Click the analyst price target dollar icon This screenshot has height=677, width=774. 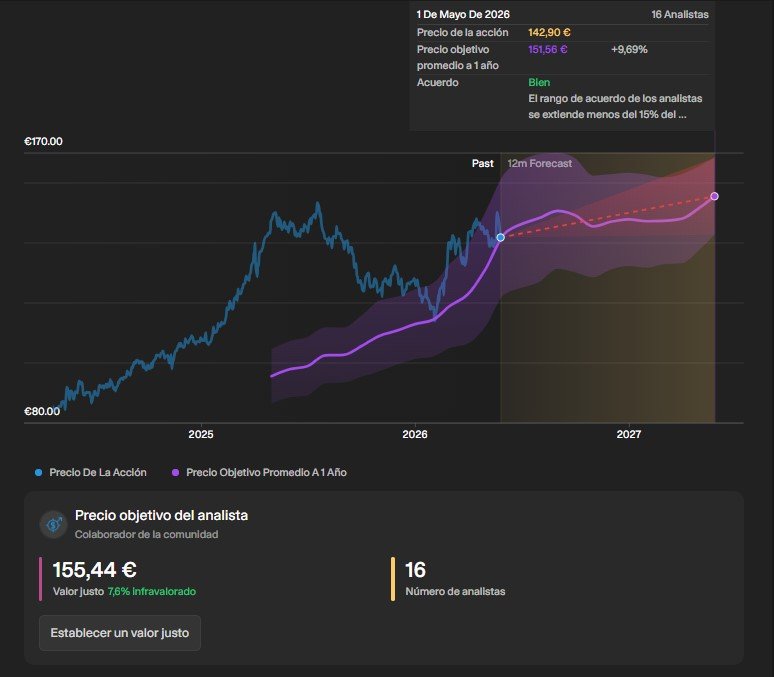coord(53,524)
